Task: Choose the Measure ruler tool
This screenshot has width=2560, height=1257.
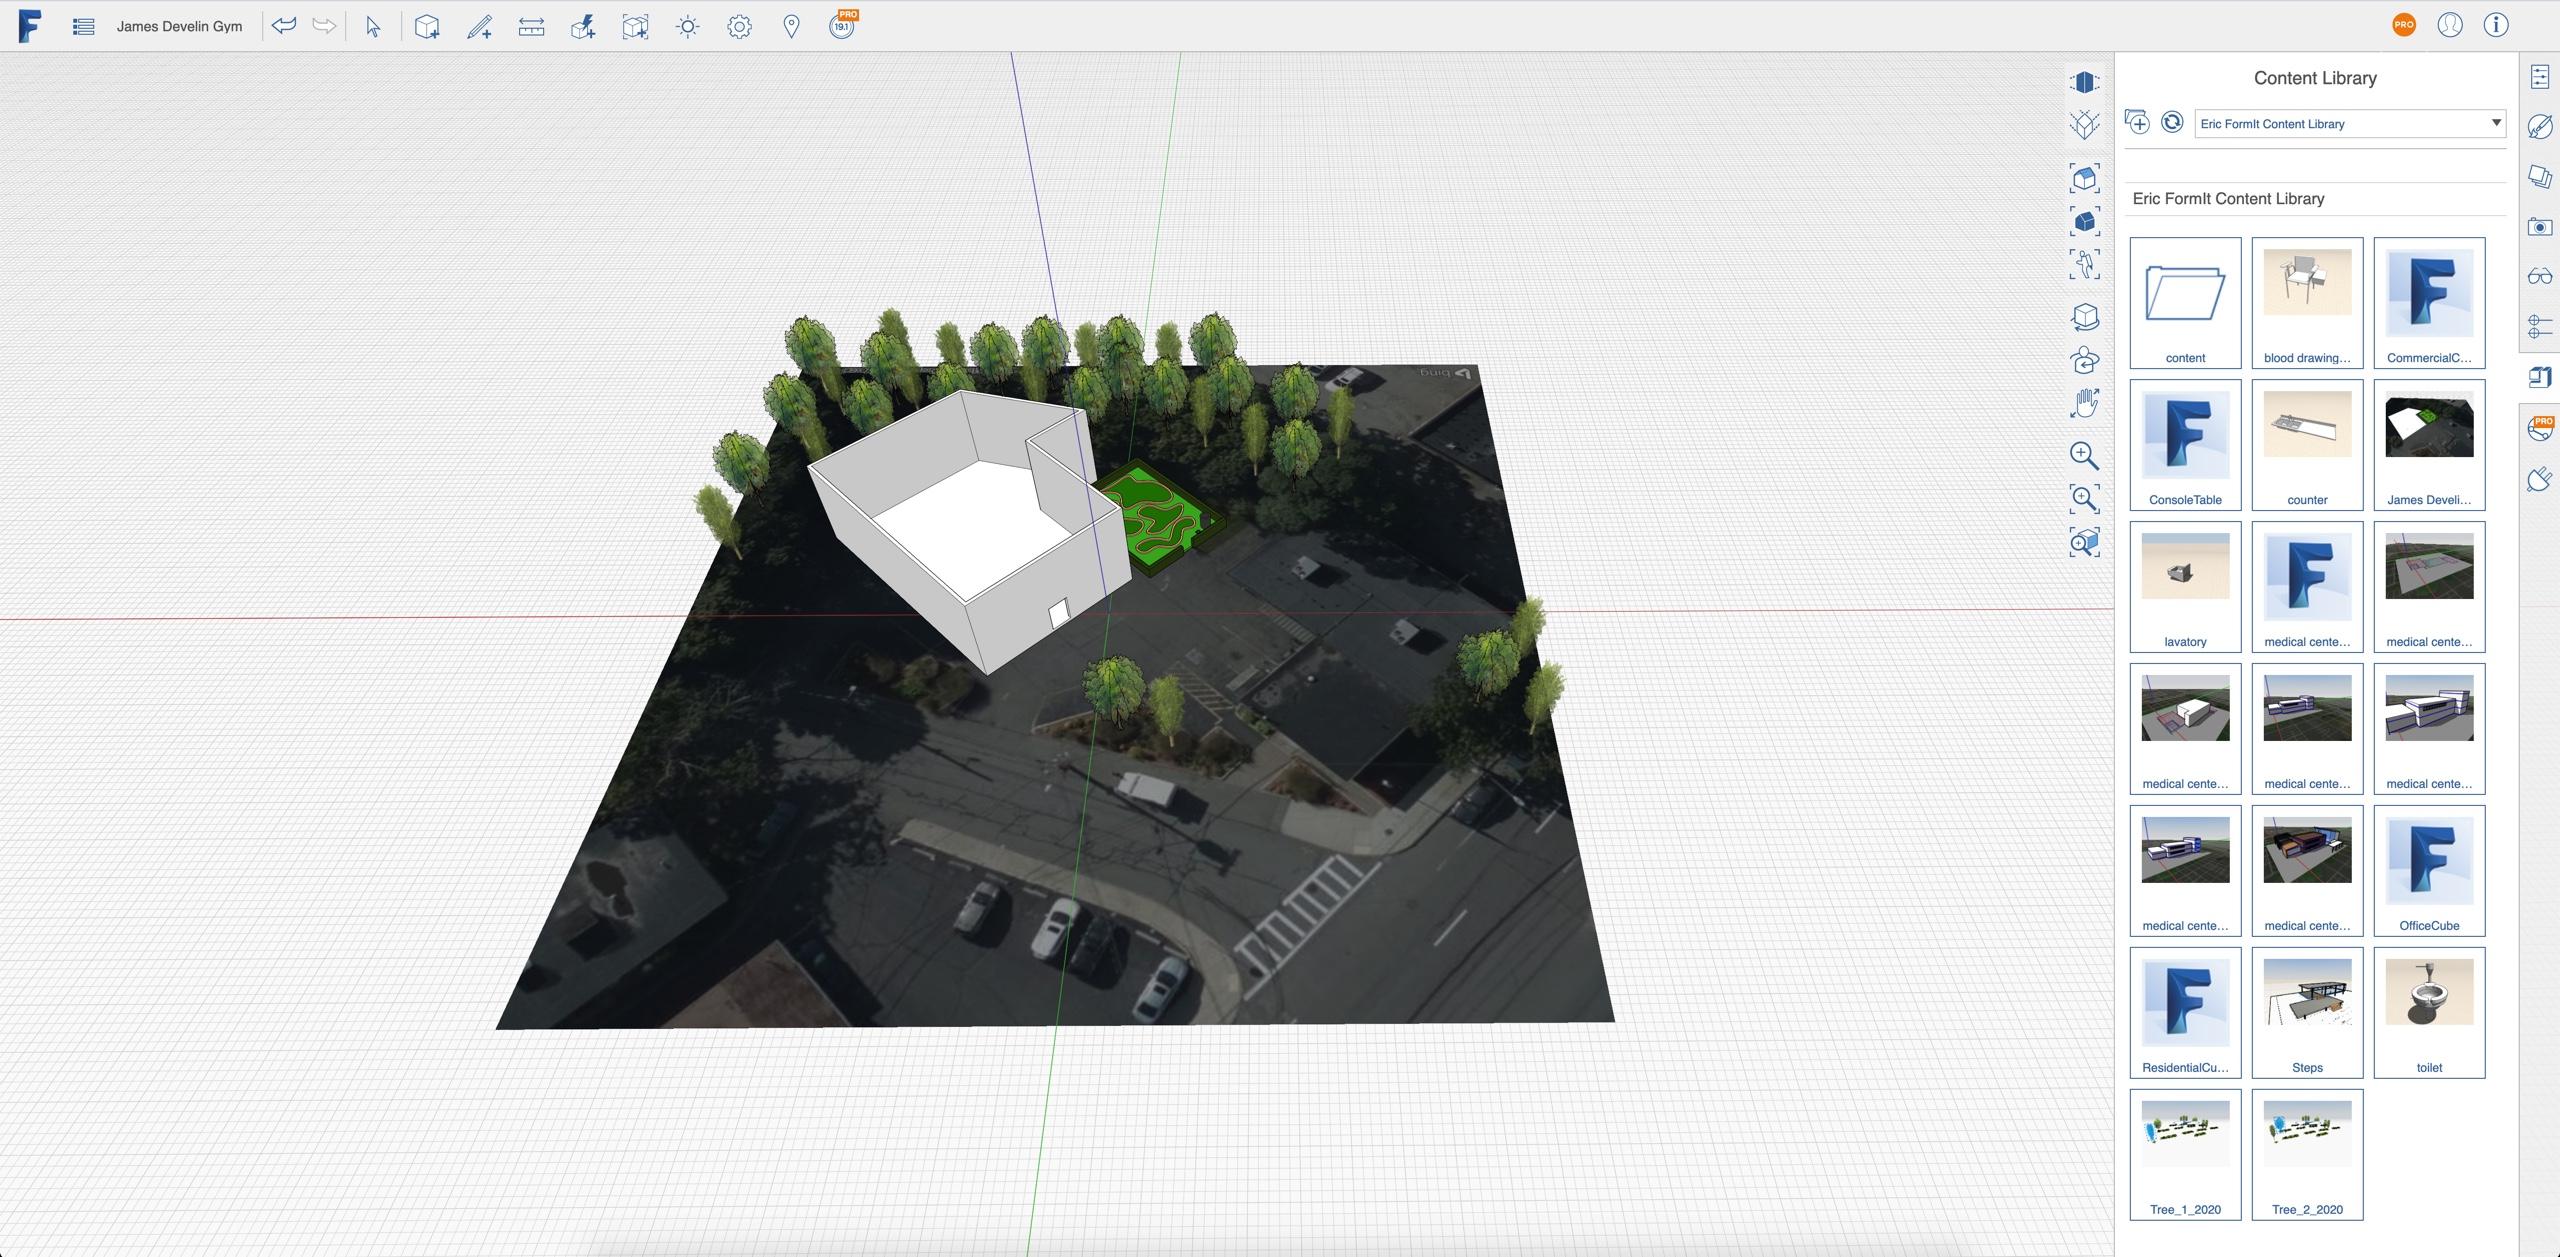Action: pos(532,27)
